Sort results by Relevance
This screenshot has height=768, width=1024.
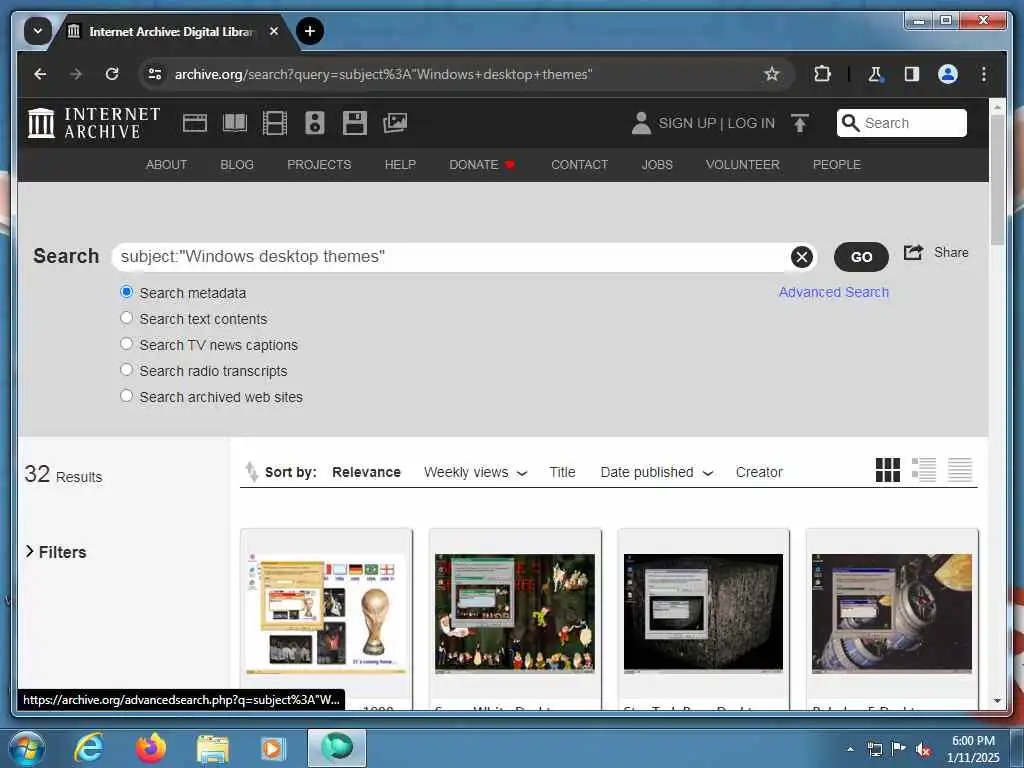pyautogui.click(x=366, y=472)
